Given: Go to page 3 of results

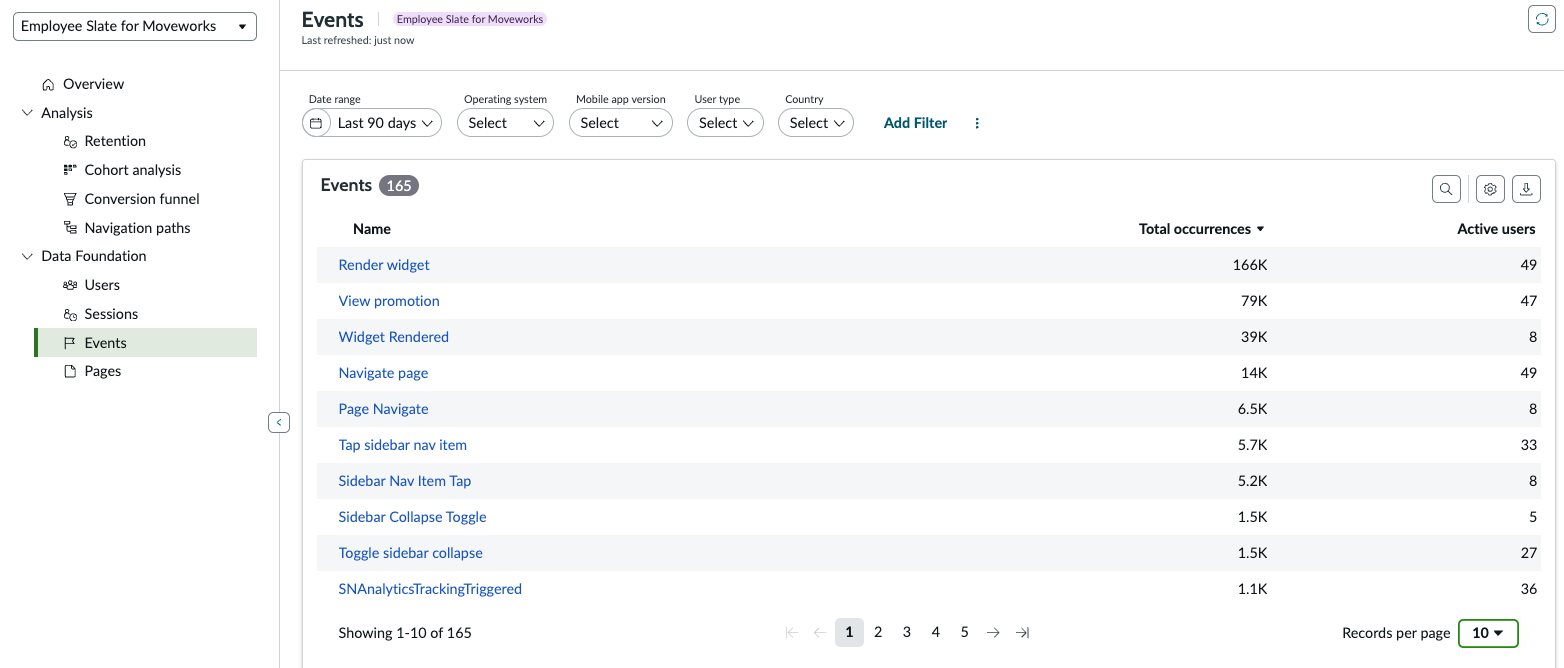Looking at the screenshot, I should click(x=907, y=633).
